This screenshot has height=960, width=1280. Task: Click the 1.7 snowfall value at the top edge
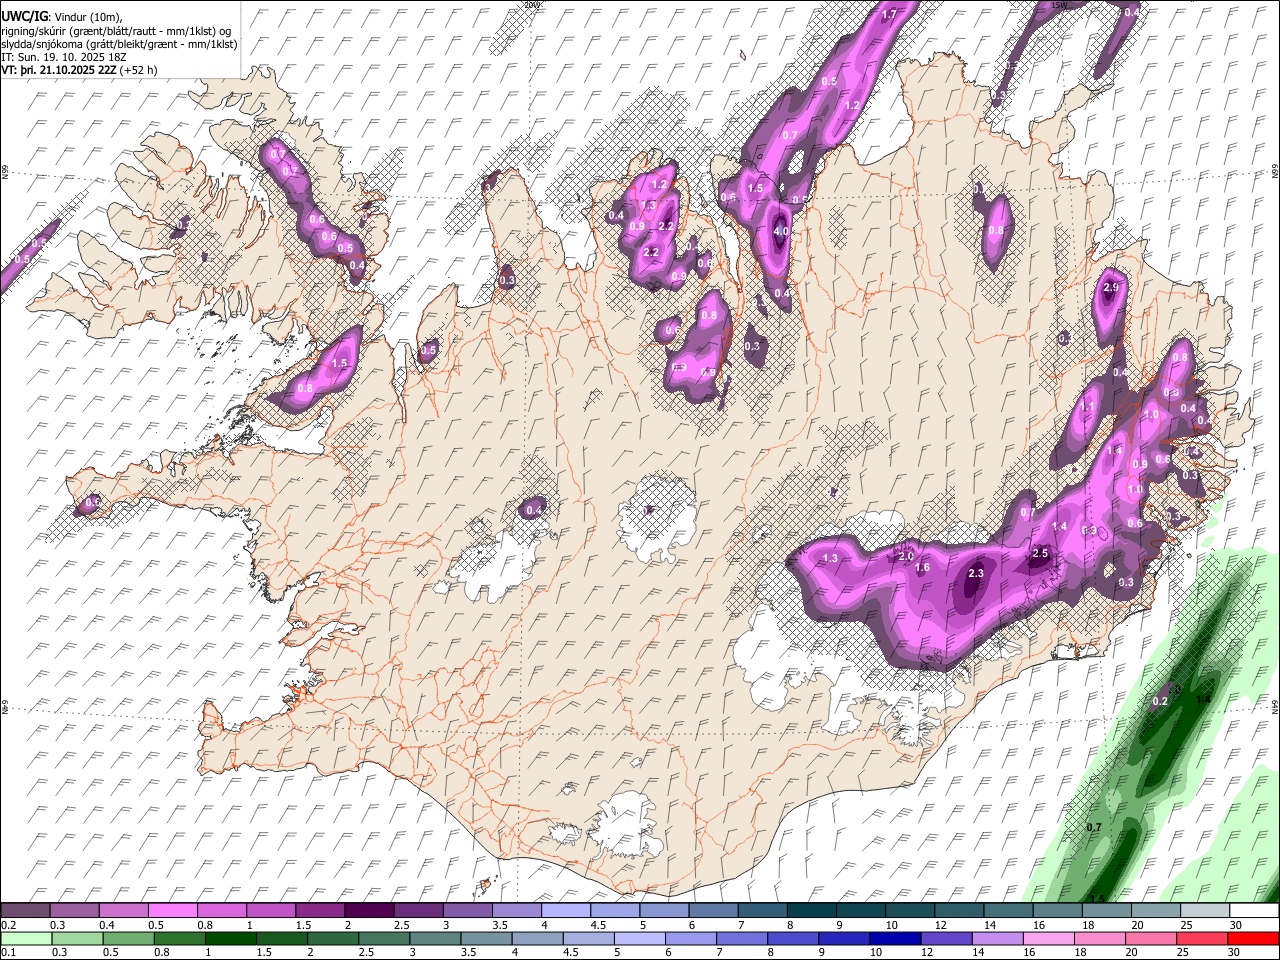[889, 14]
